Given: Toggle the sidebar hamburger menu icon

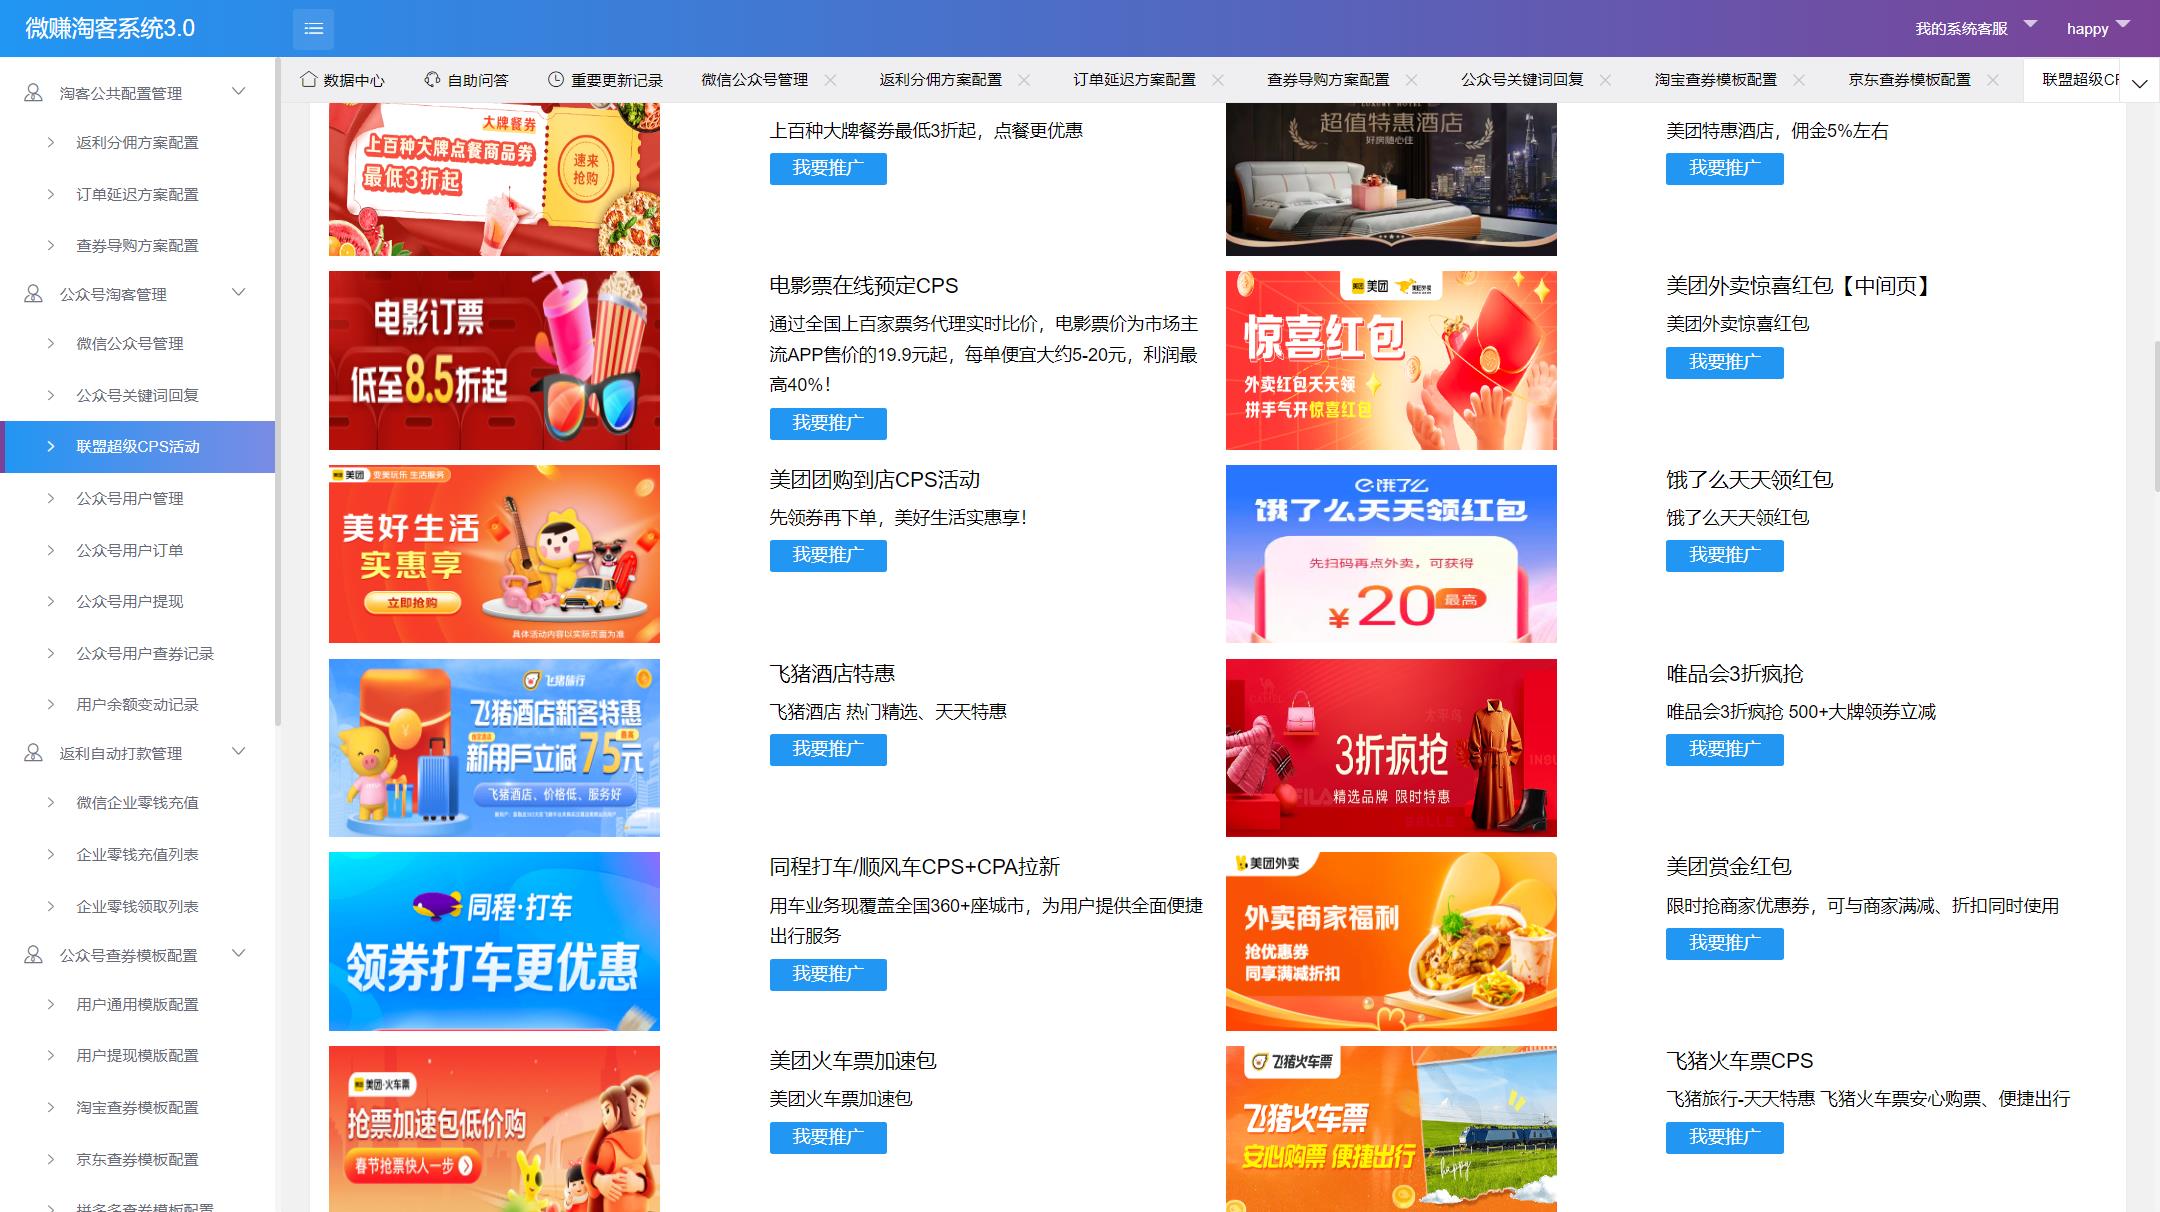Looking at the screenshot, I should [313, 28].
